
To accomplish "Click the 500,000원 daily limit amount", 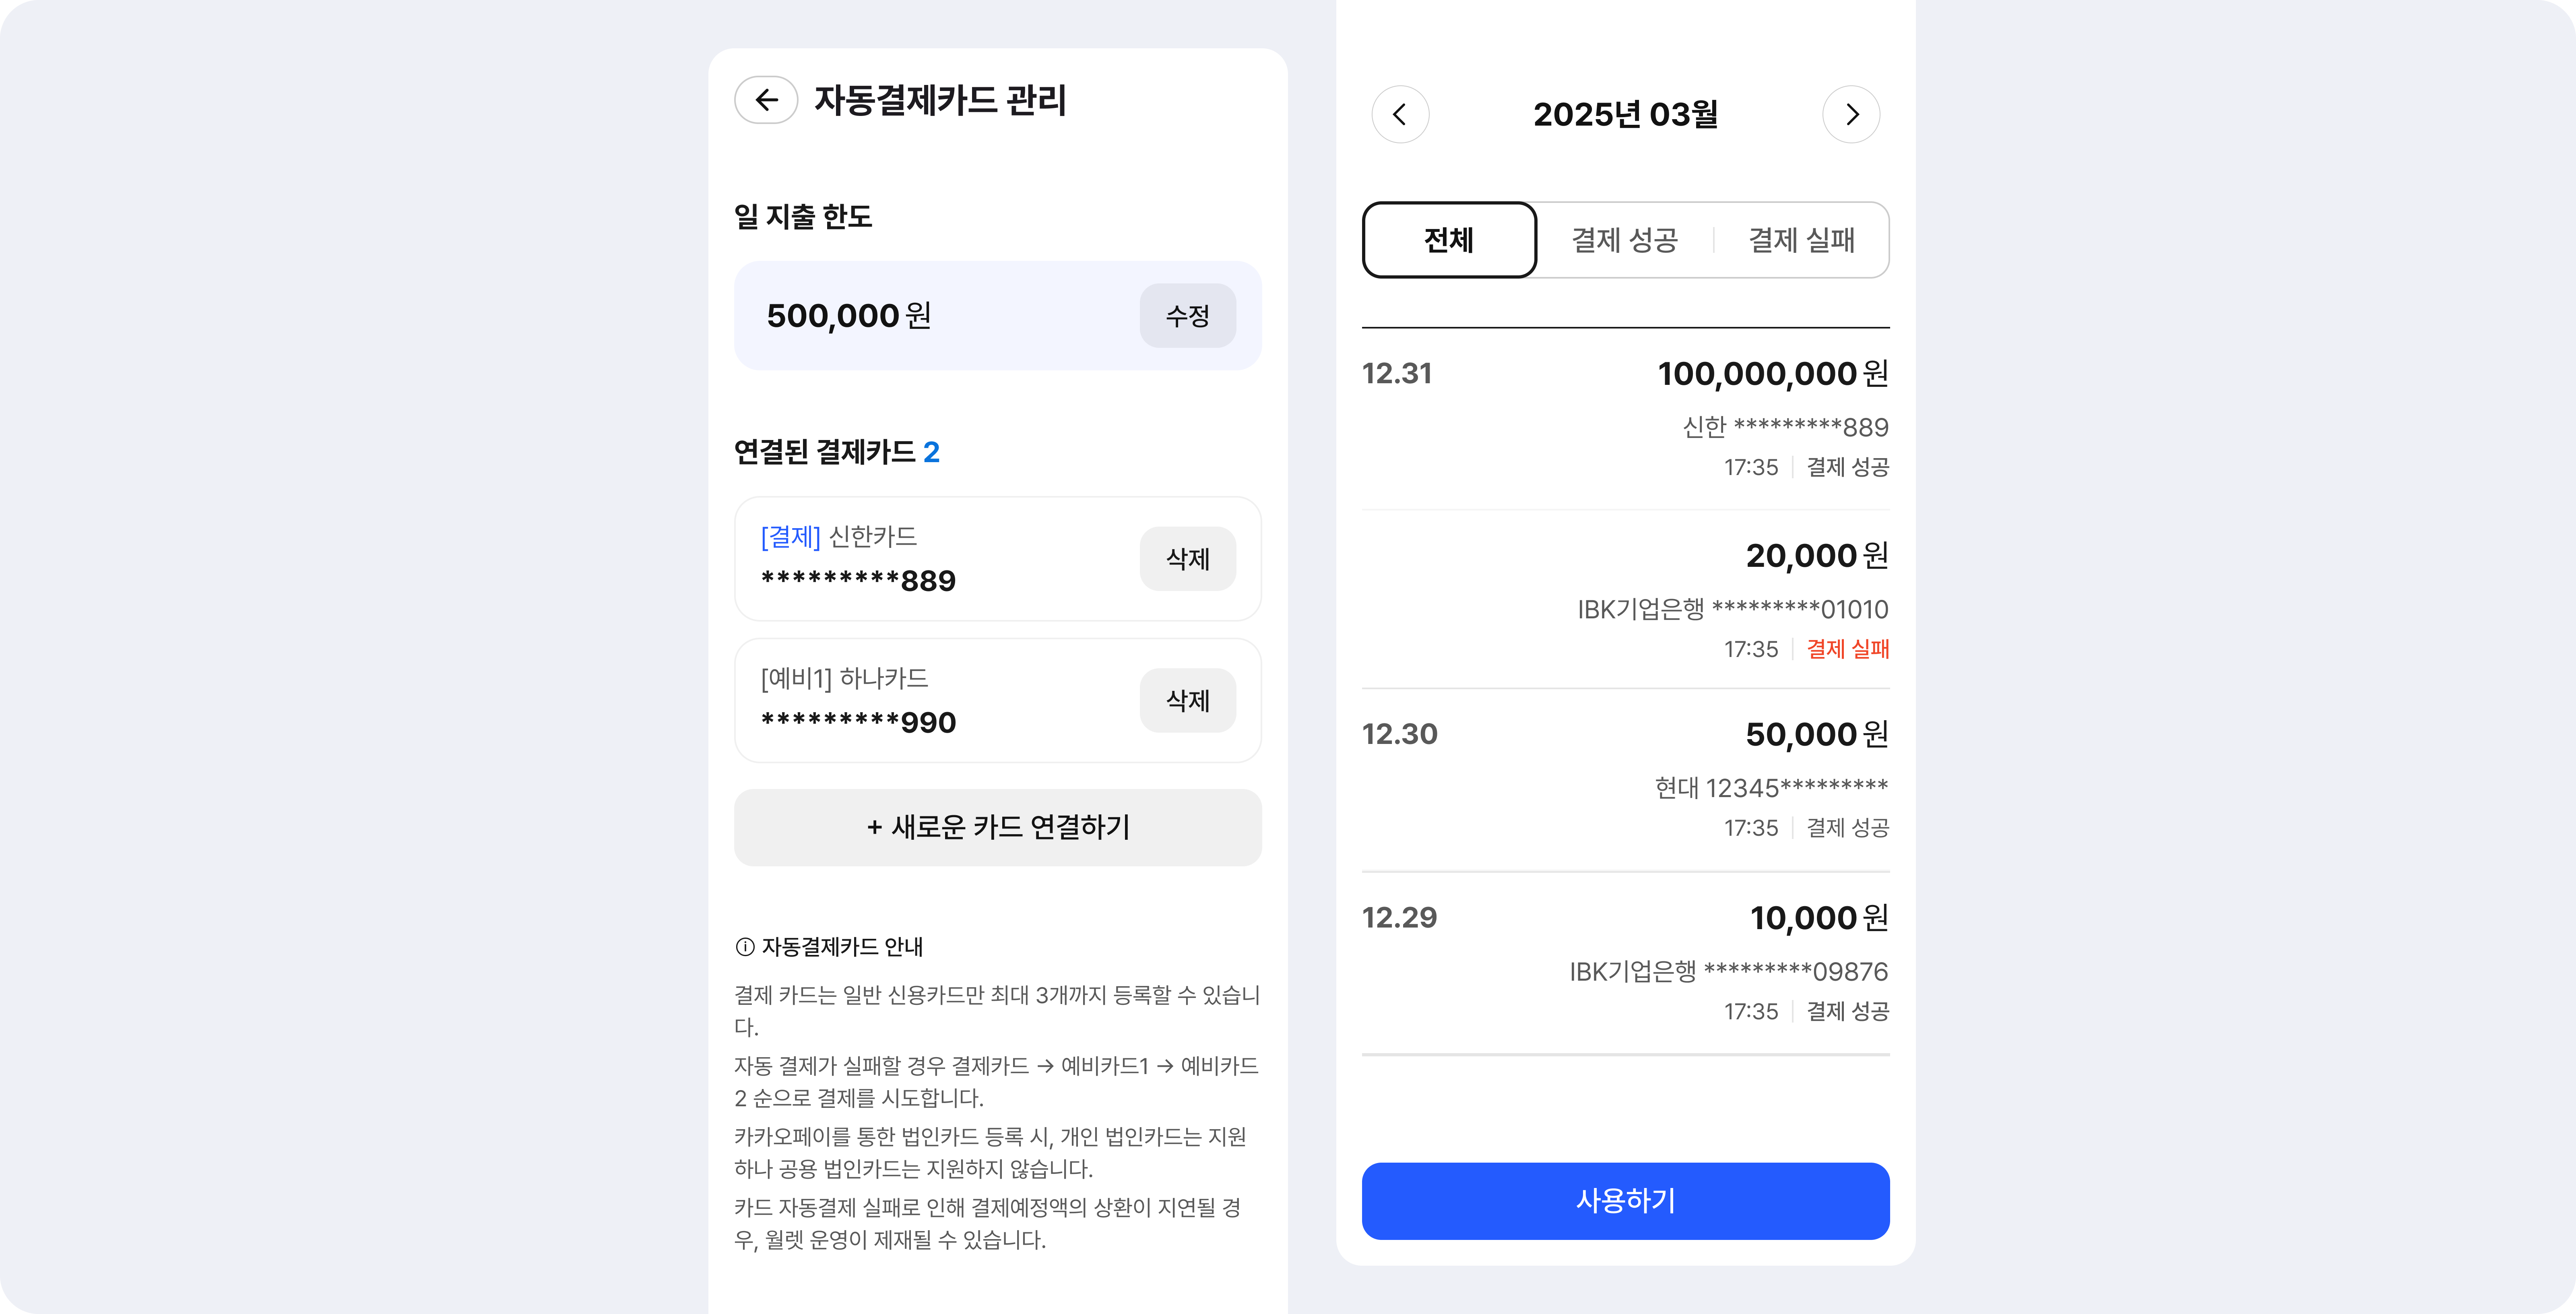I will [x=848, y=316].
